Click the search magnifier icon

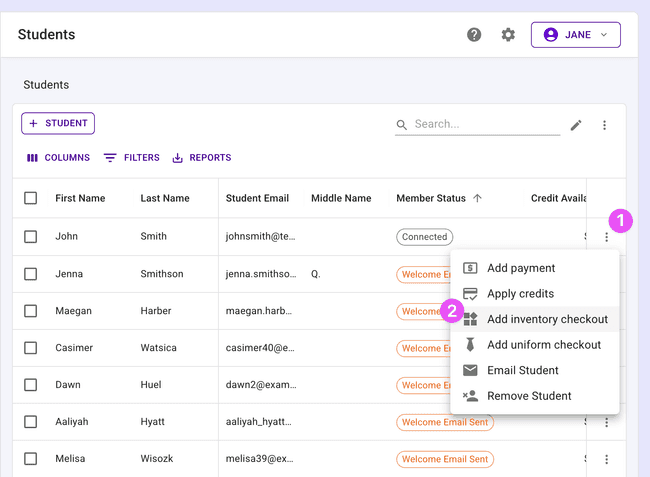click(401, 124)
